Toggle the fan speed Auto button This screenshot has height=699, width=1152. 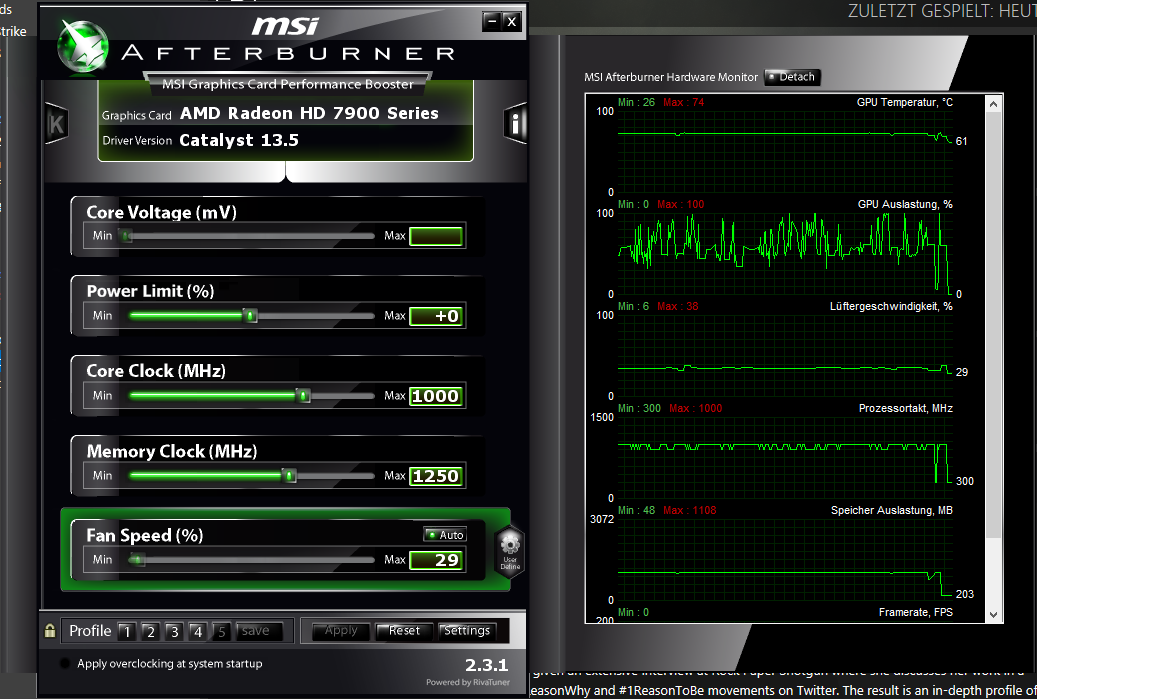pyautogui.click(x=445, y=534)
